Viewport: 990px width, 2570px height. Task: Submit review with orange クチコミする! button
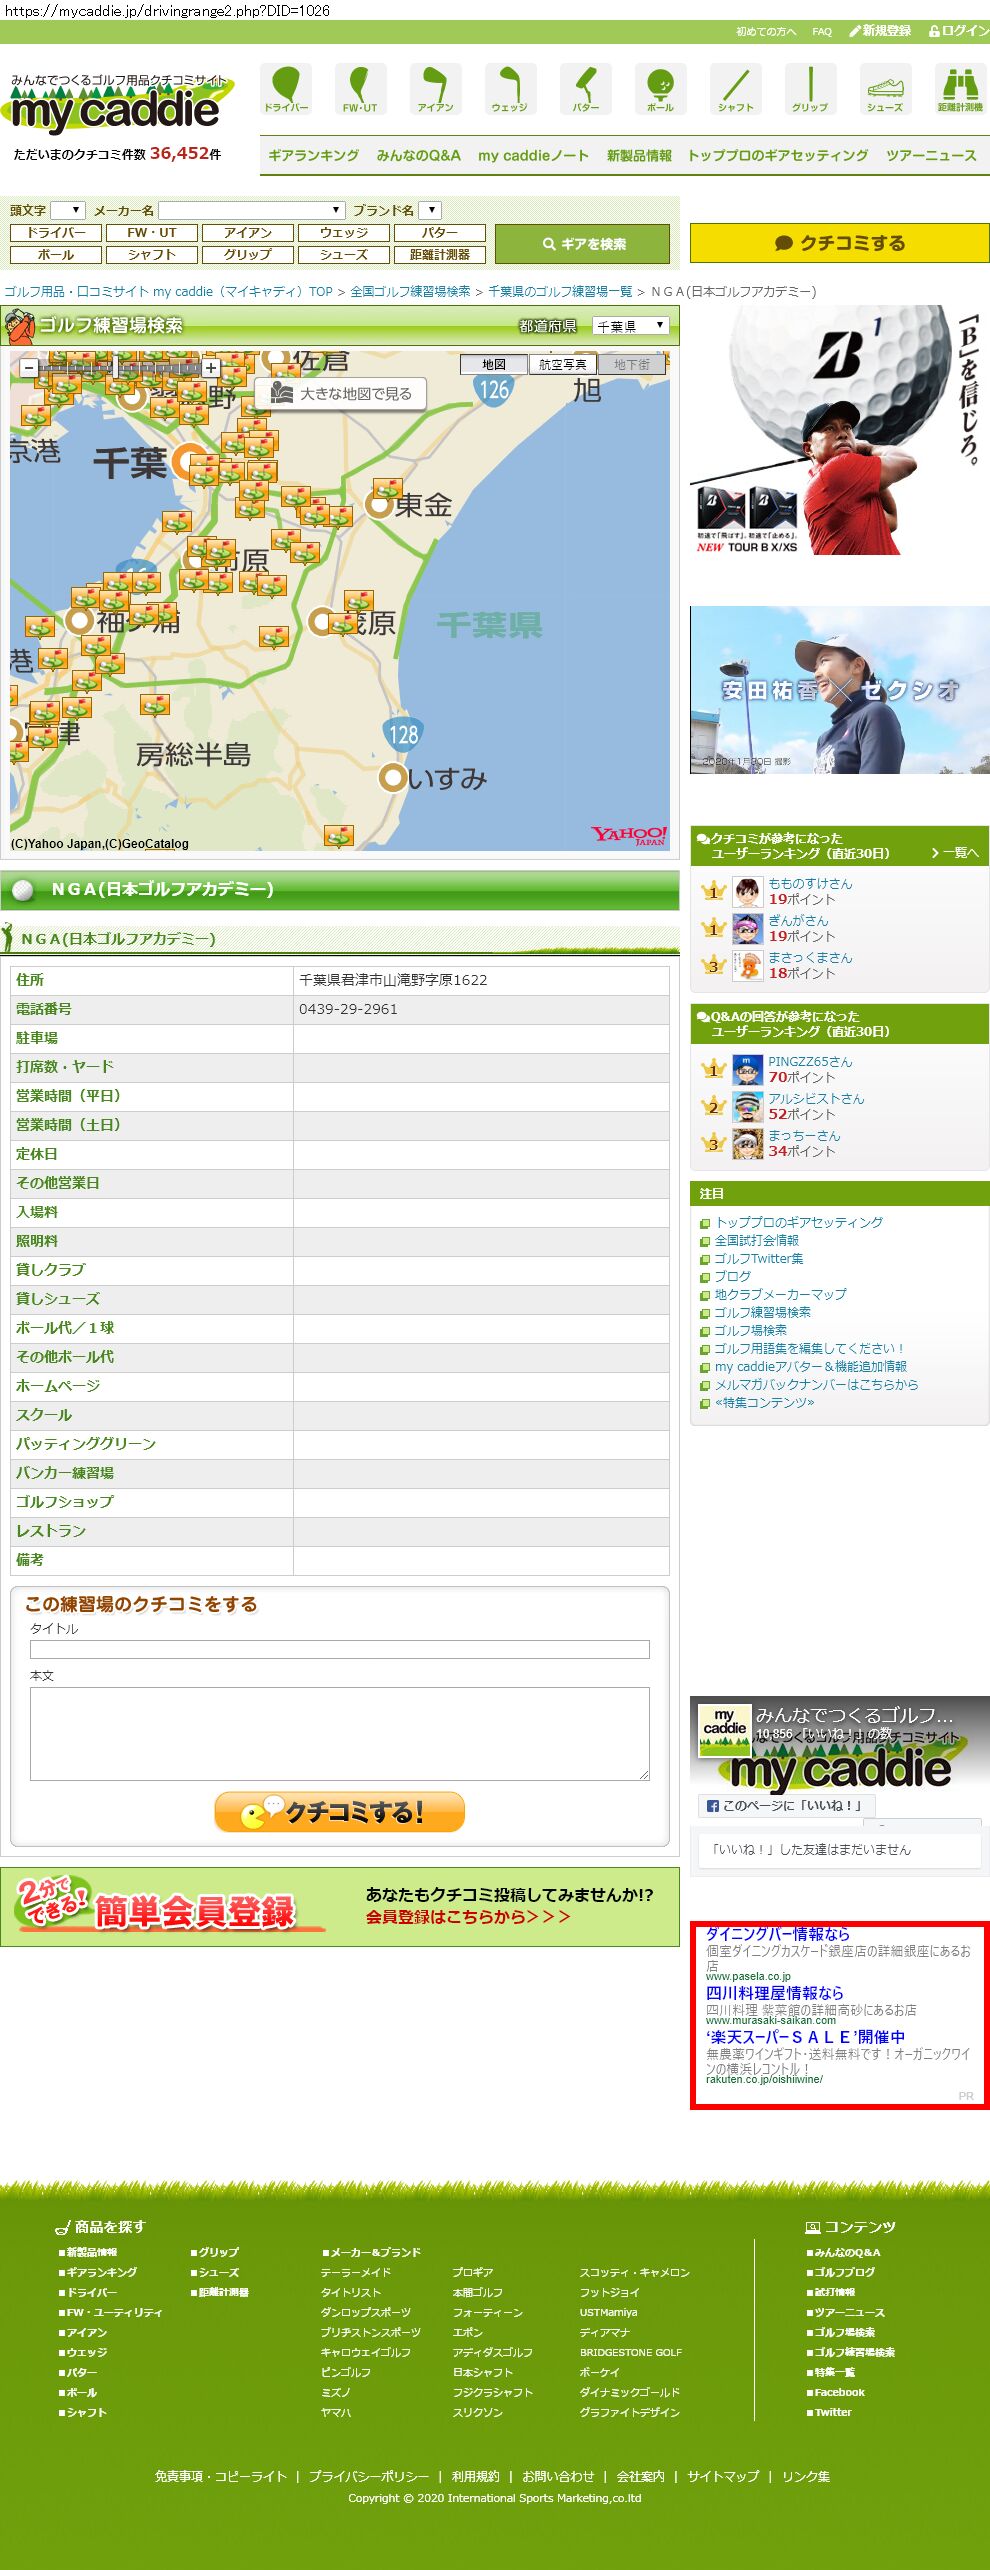[x=339, y=1812]
